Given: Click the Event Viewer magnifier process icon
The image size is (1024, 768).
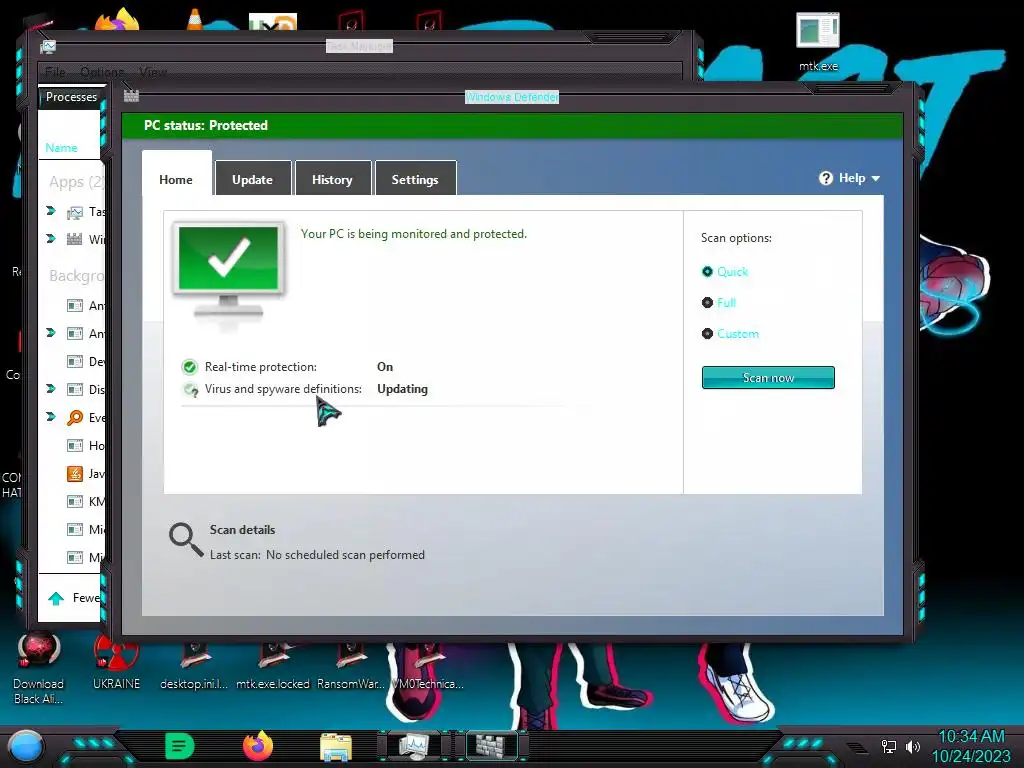Looking at the screenshot, I should pos(75,417).
